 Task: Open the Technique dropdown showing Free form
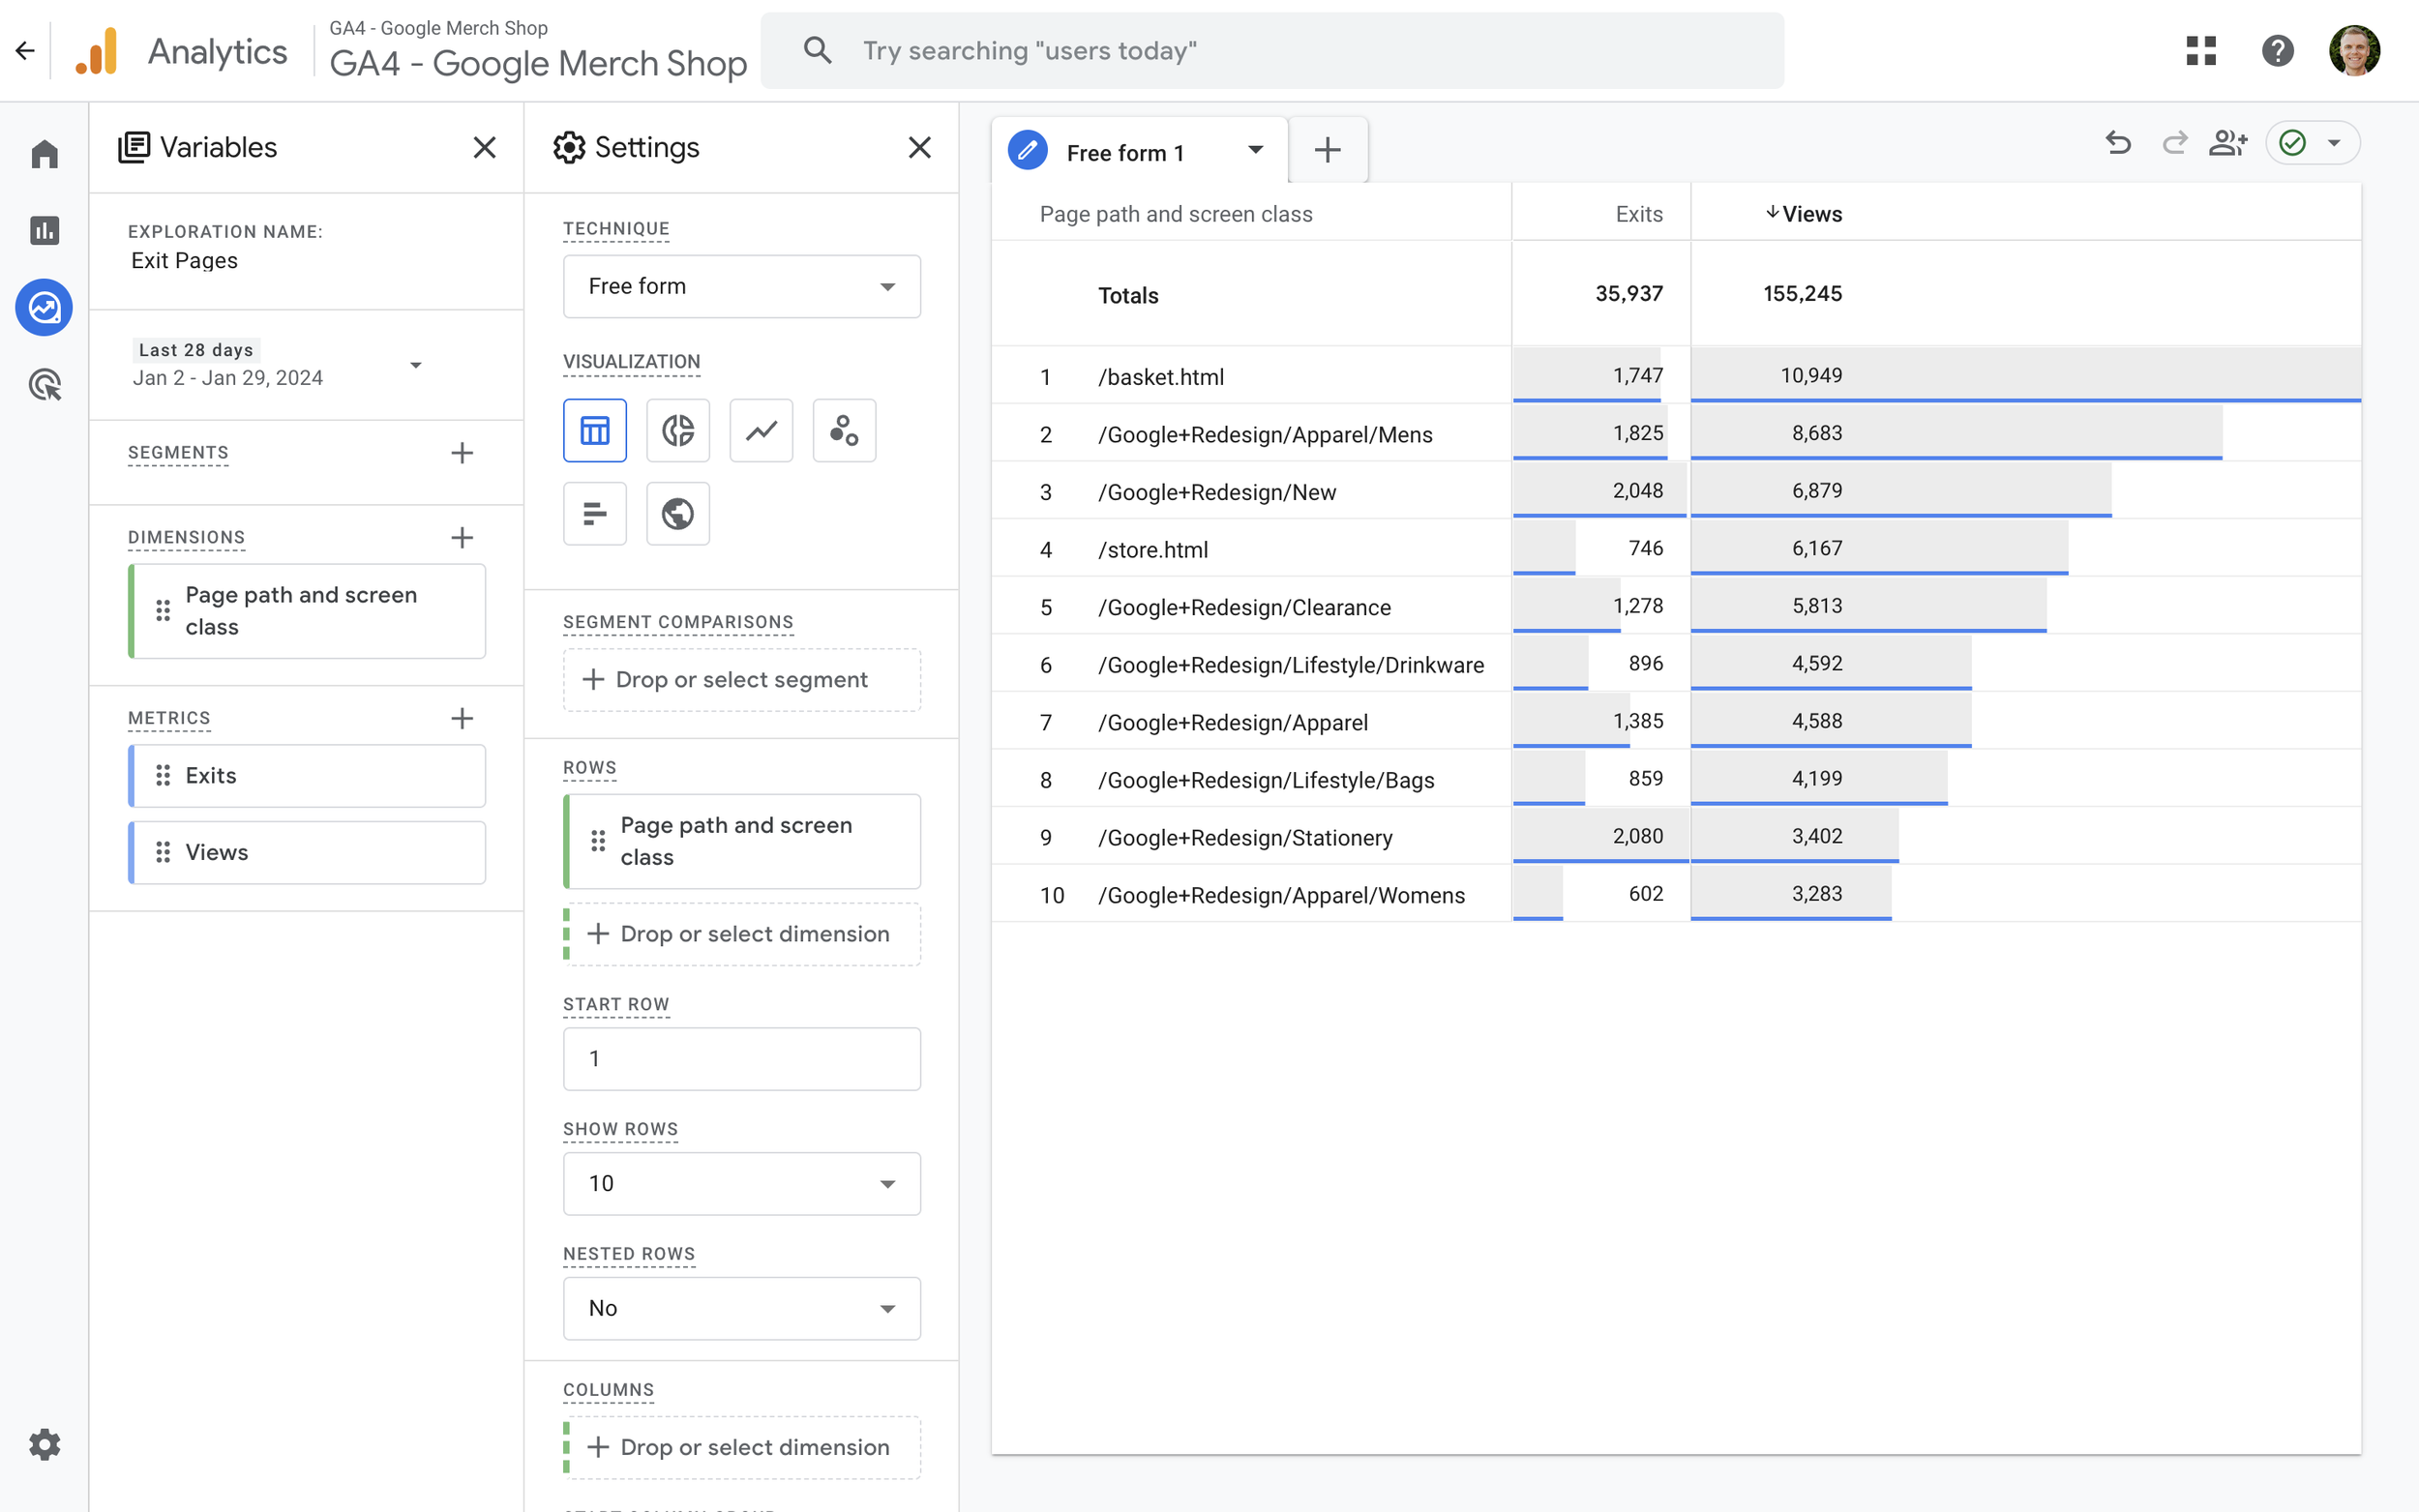pyautogui.click(x=740, y=286)
